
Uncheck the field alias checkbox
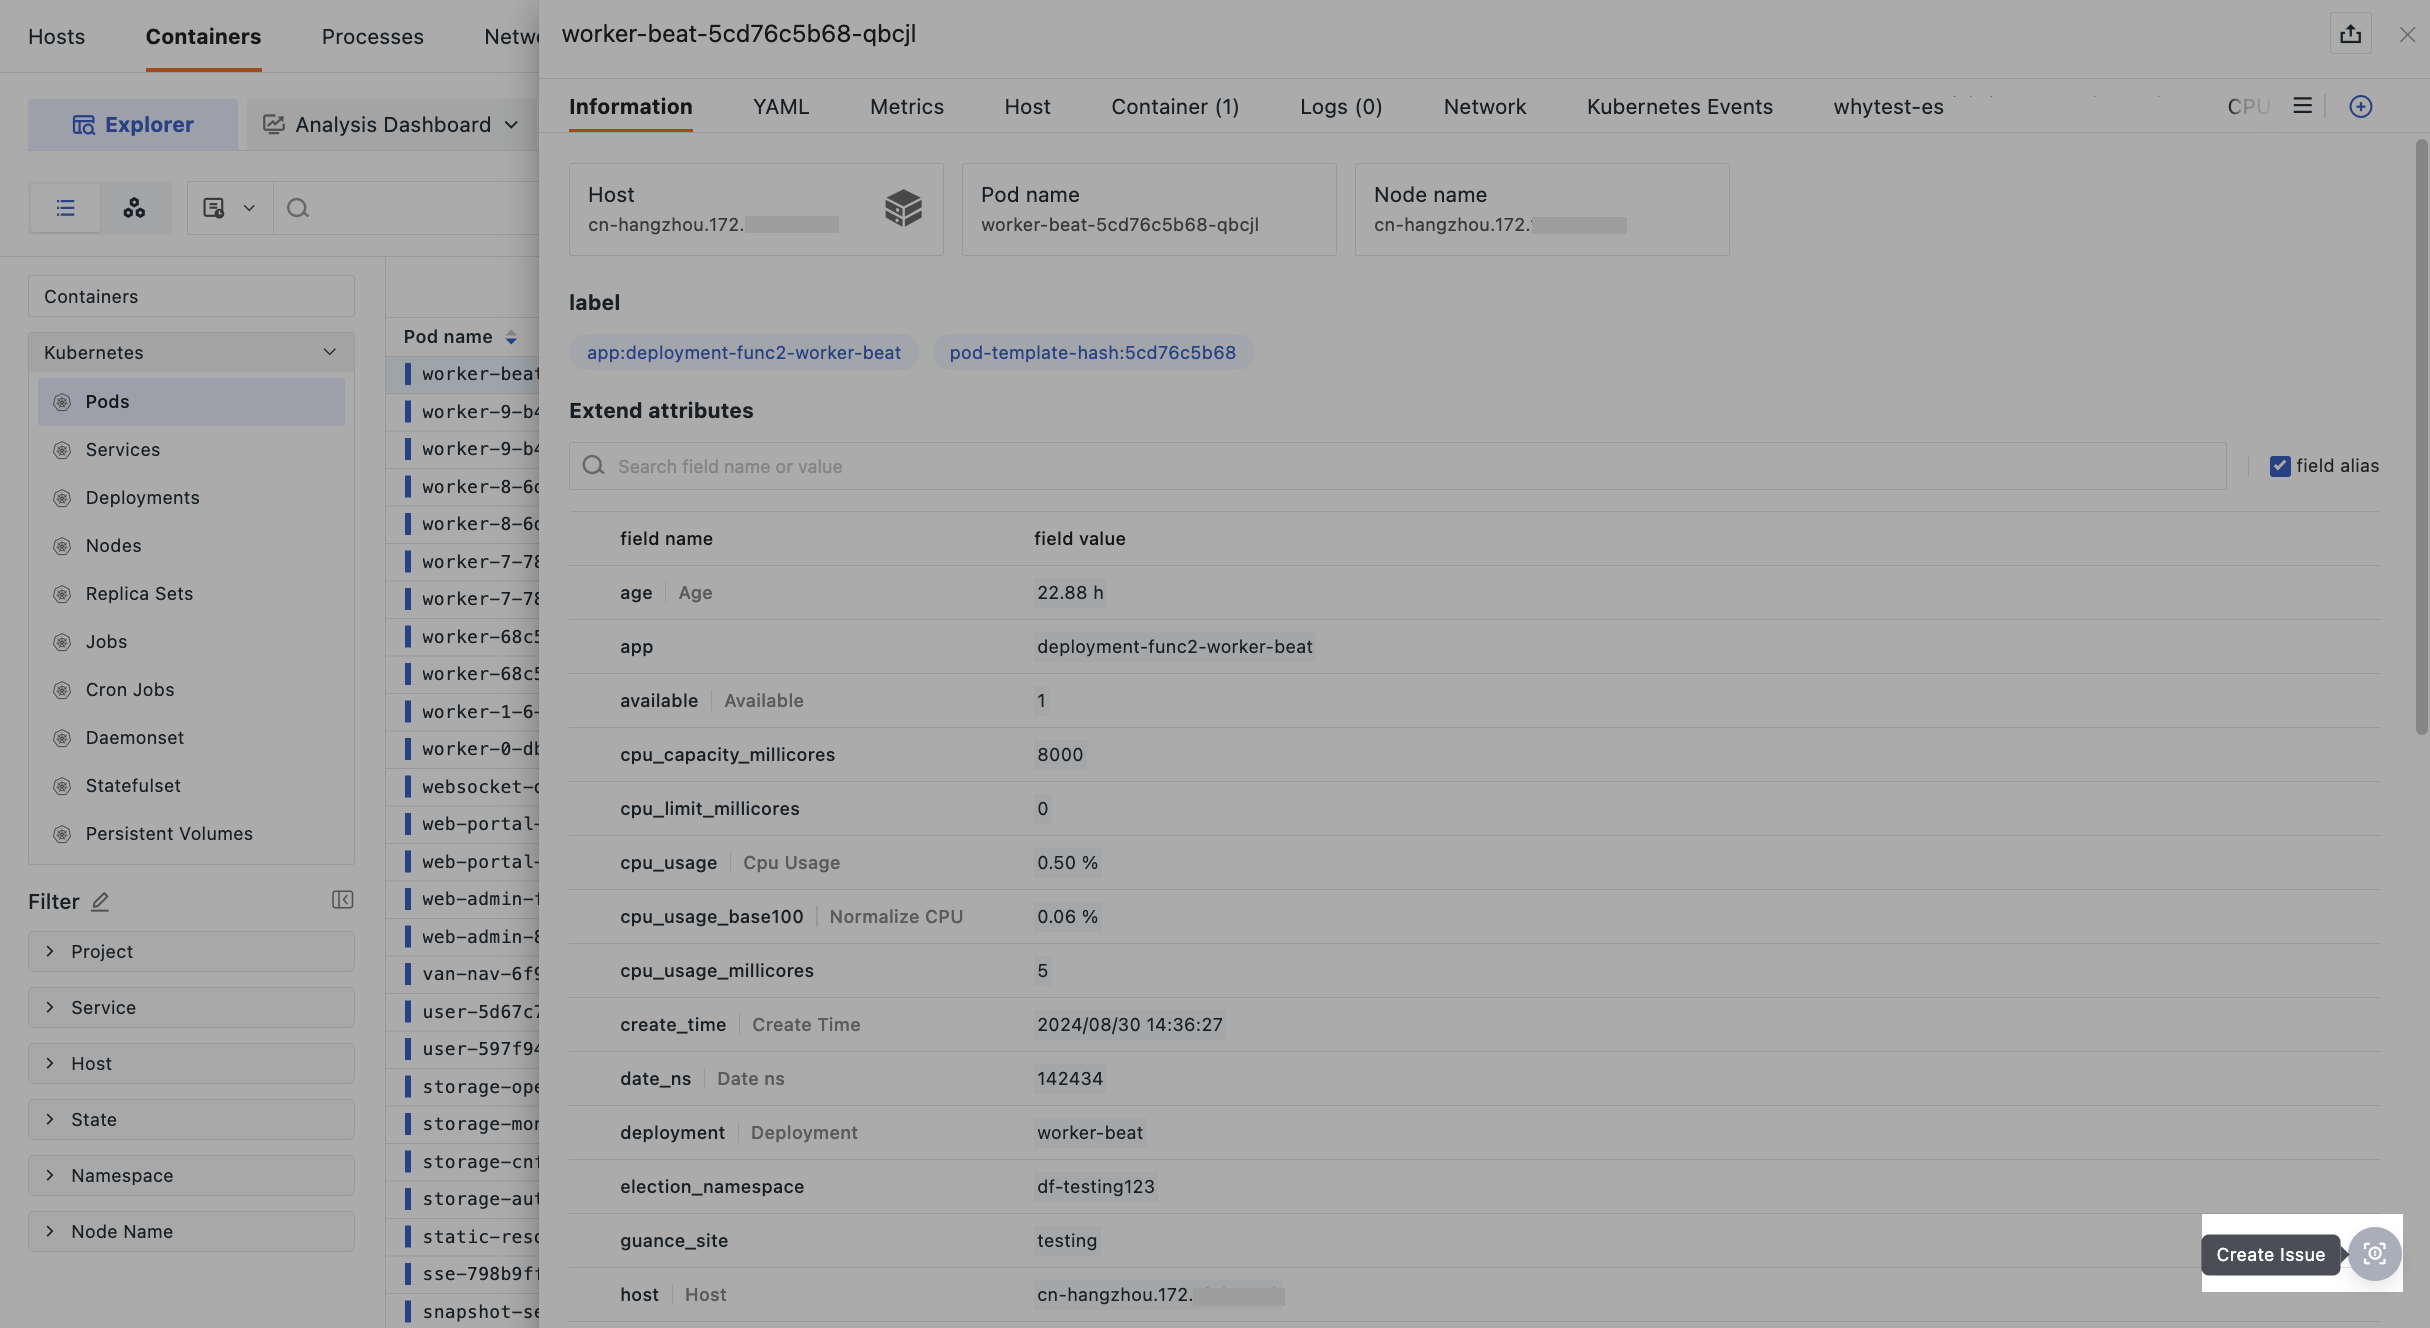pyautogui.click(x=2279, y=466)
